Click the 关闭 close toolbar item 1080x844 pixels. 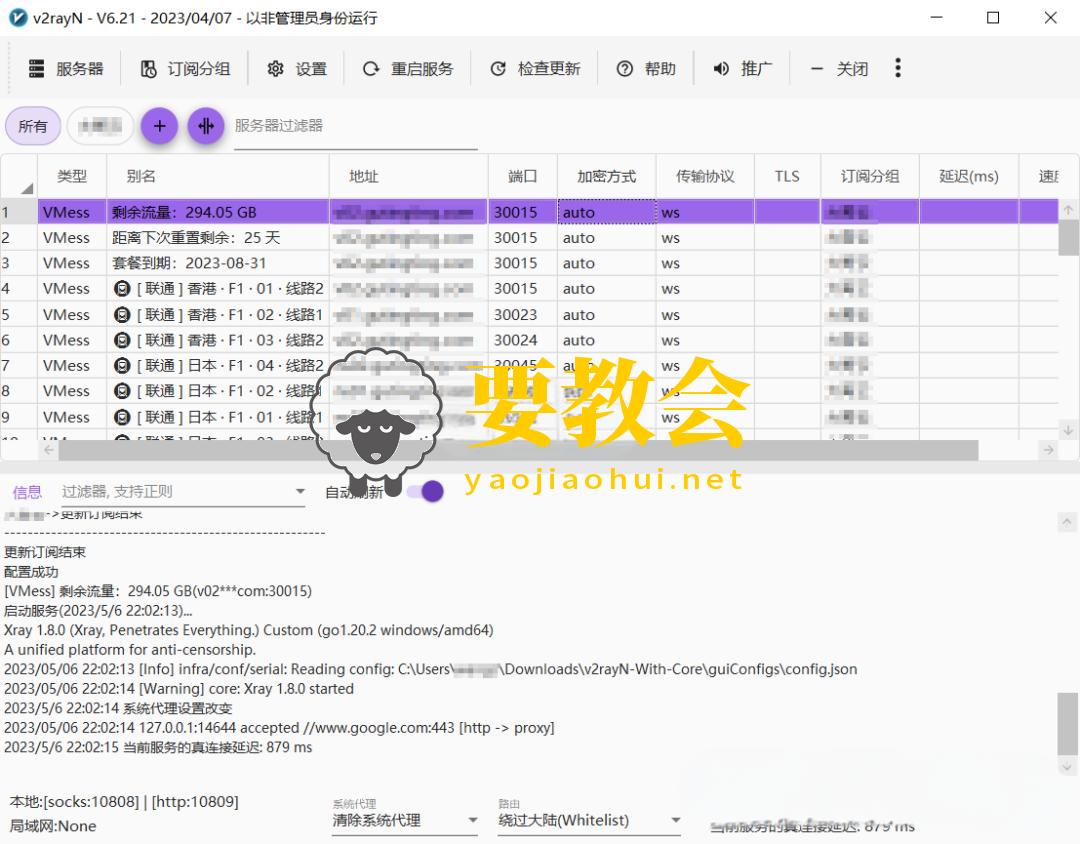[839, 69]
